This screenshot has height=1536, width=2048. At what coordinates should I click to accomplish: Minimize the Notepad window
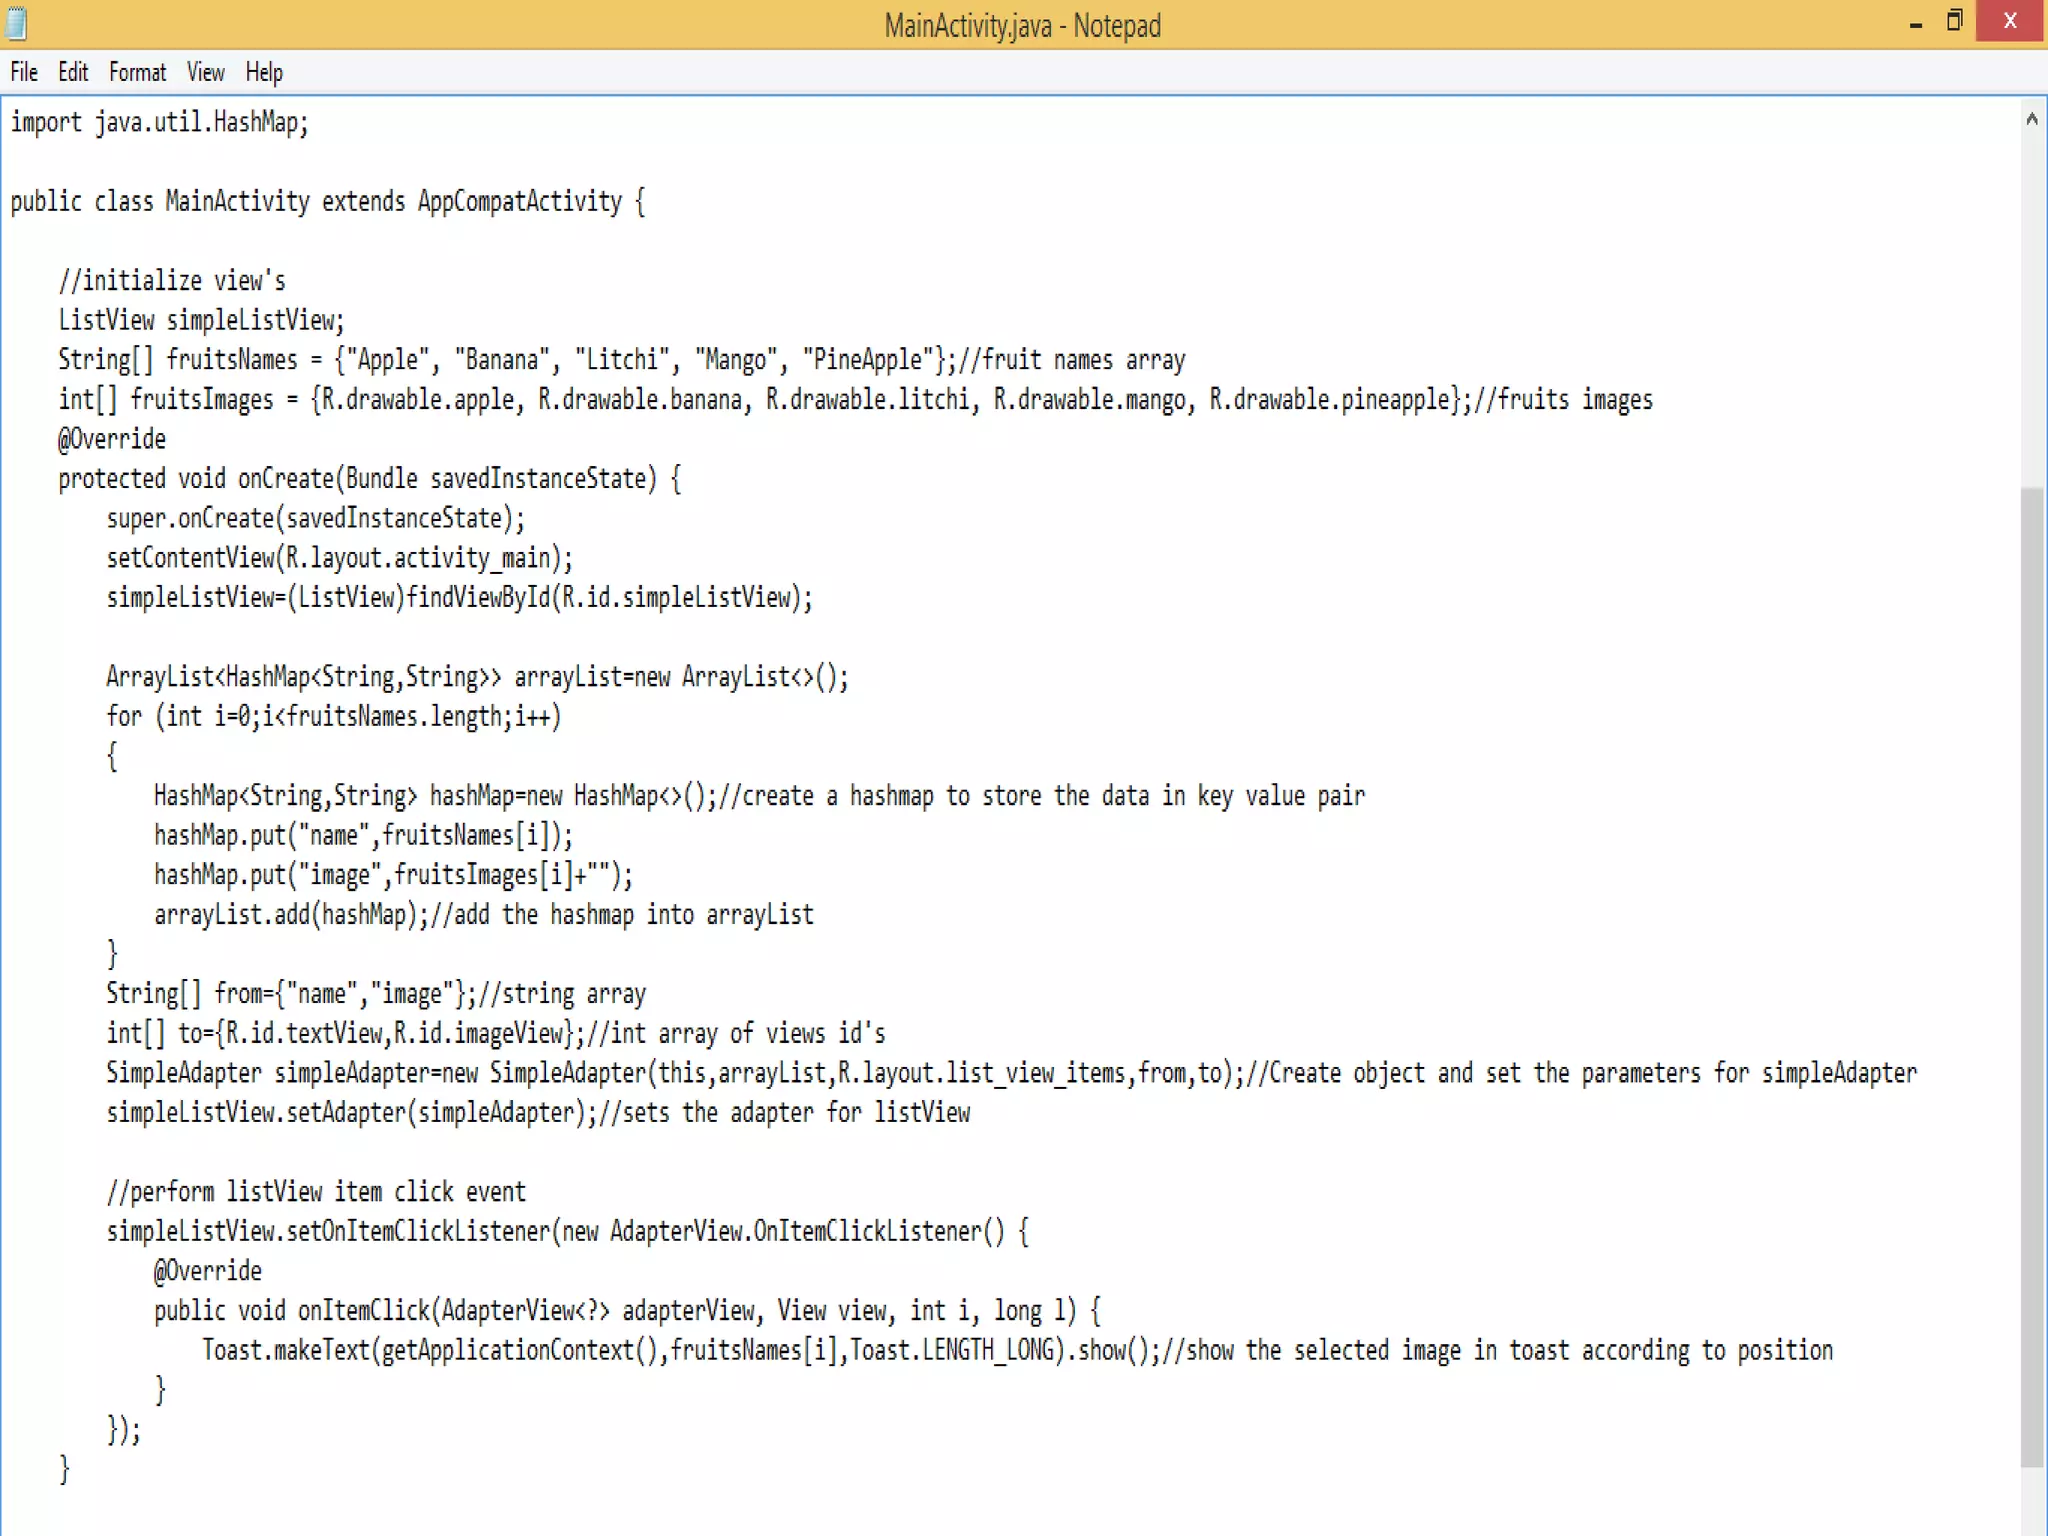point(1915,24)
